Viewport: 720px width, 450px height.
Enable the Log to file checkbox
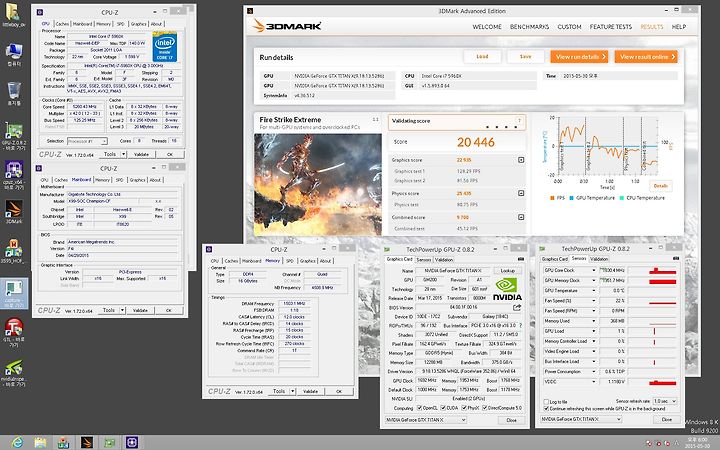(546, 402)
